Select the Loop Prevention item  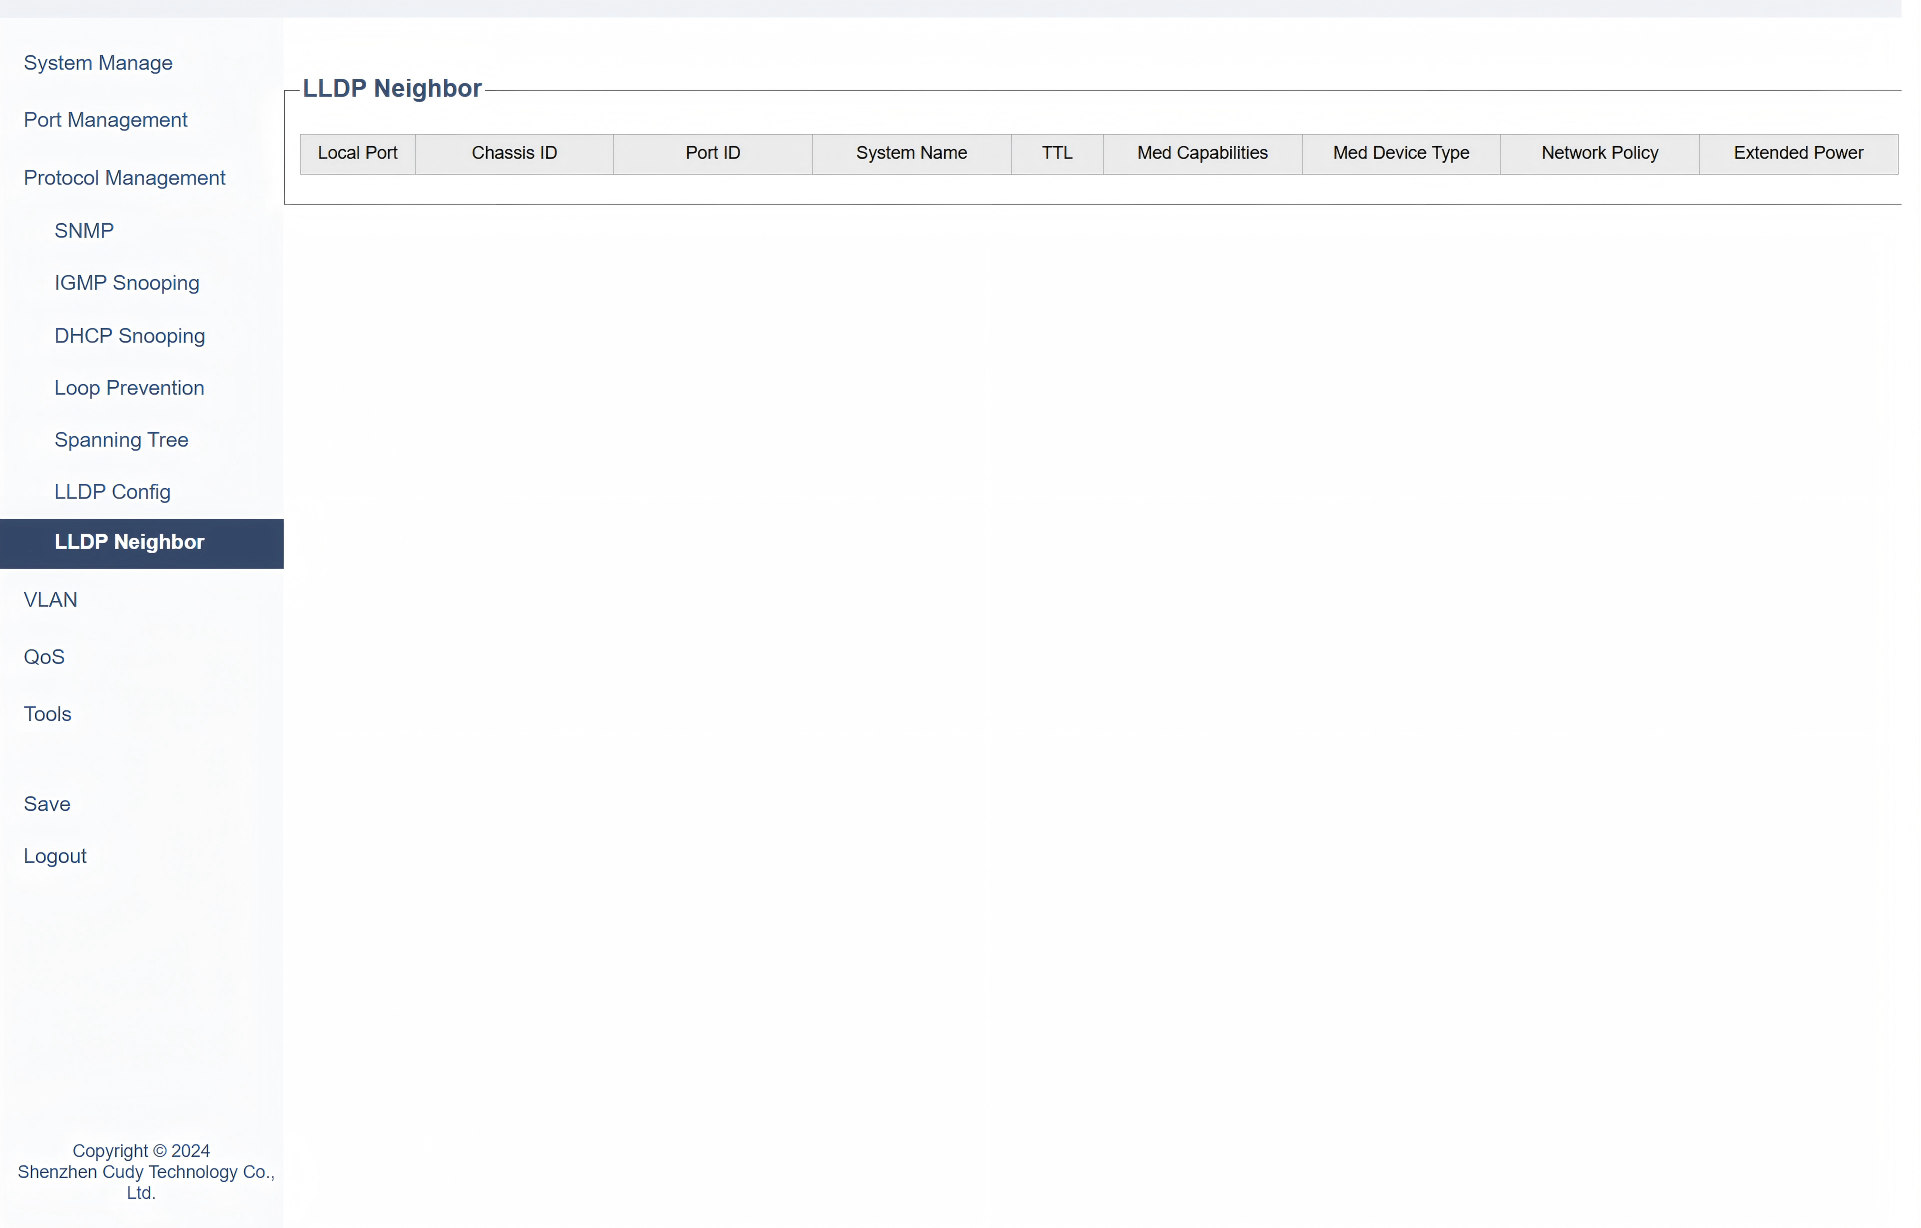point(129,388)
